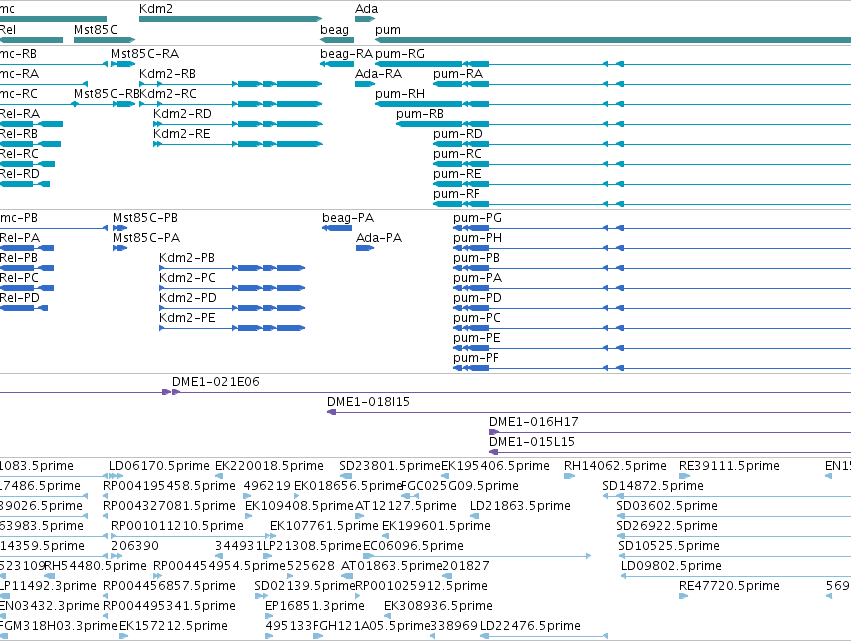The width and height of the screenshot is (851, 641).
Task: Click the SD14872.5prime EST label
Action: 653,486
